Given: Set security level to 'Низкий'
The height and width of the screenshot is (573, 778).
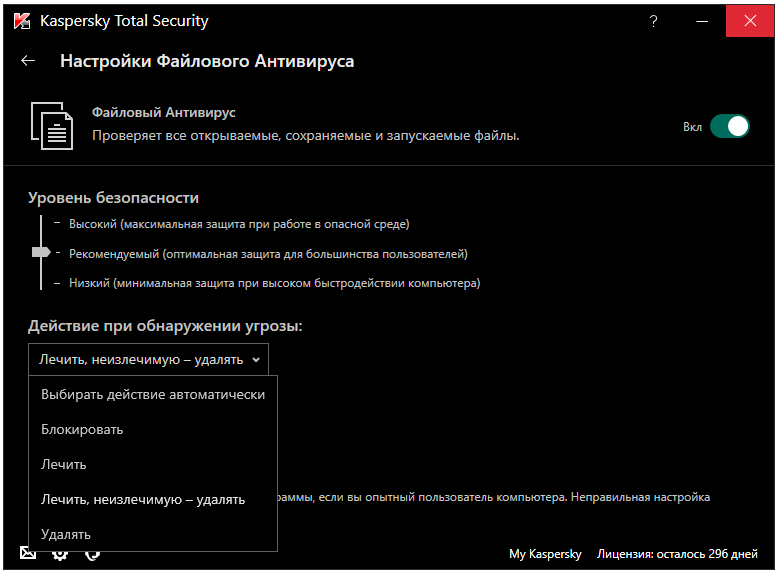Looking at the screenshot, I should point(274,283).
